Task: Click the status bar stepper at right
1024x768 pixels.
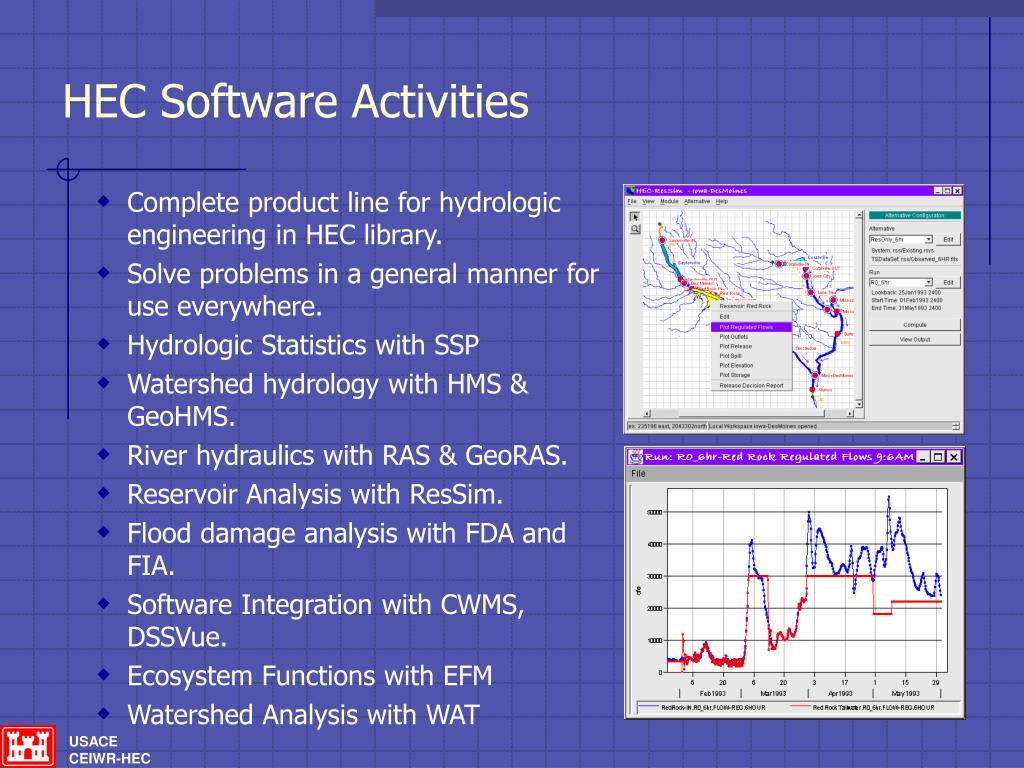Action: (955, 426)
